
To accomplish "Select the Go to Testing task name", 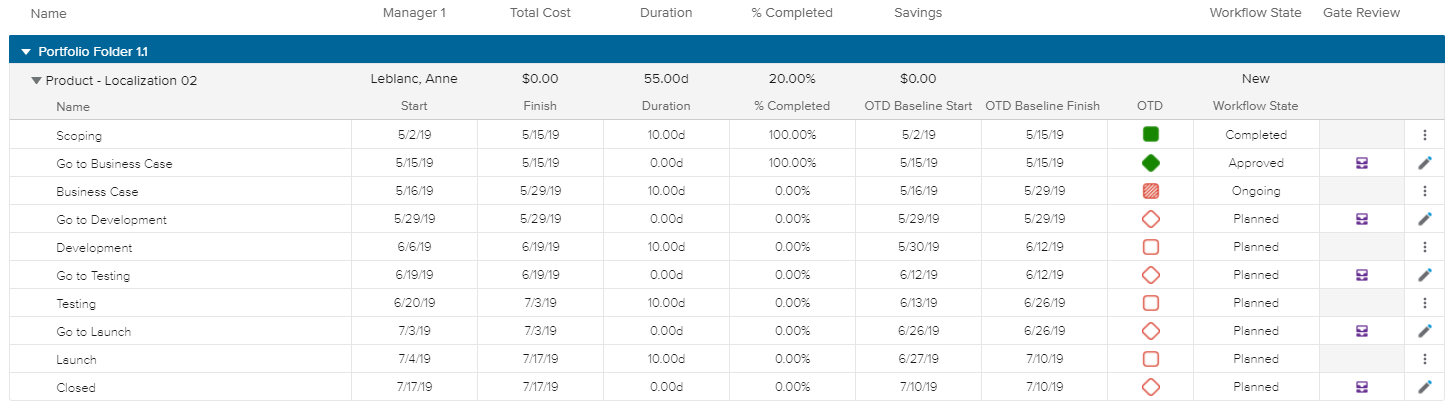I will (x=93, y=276).
